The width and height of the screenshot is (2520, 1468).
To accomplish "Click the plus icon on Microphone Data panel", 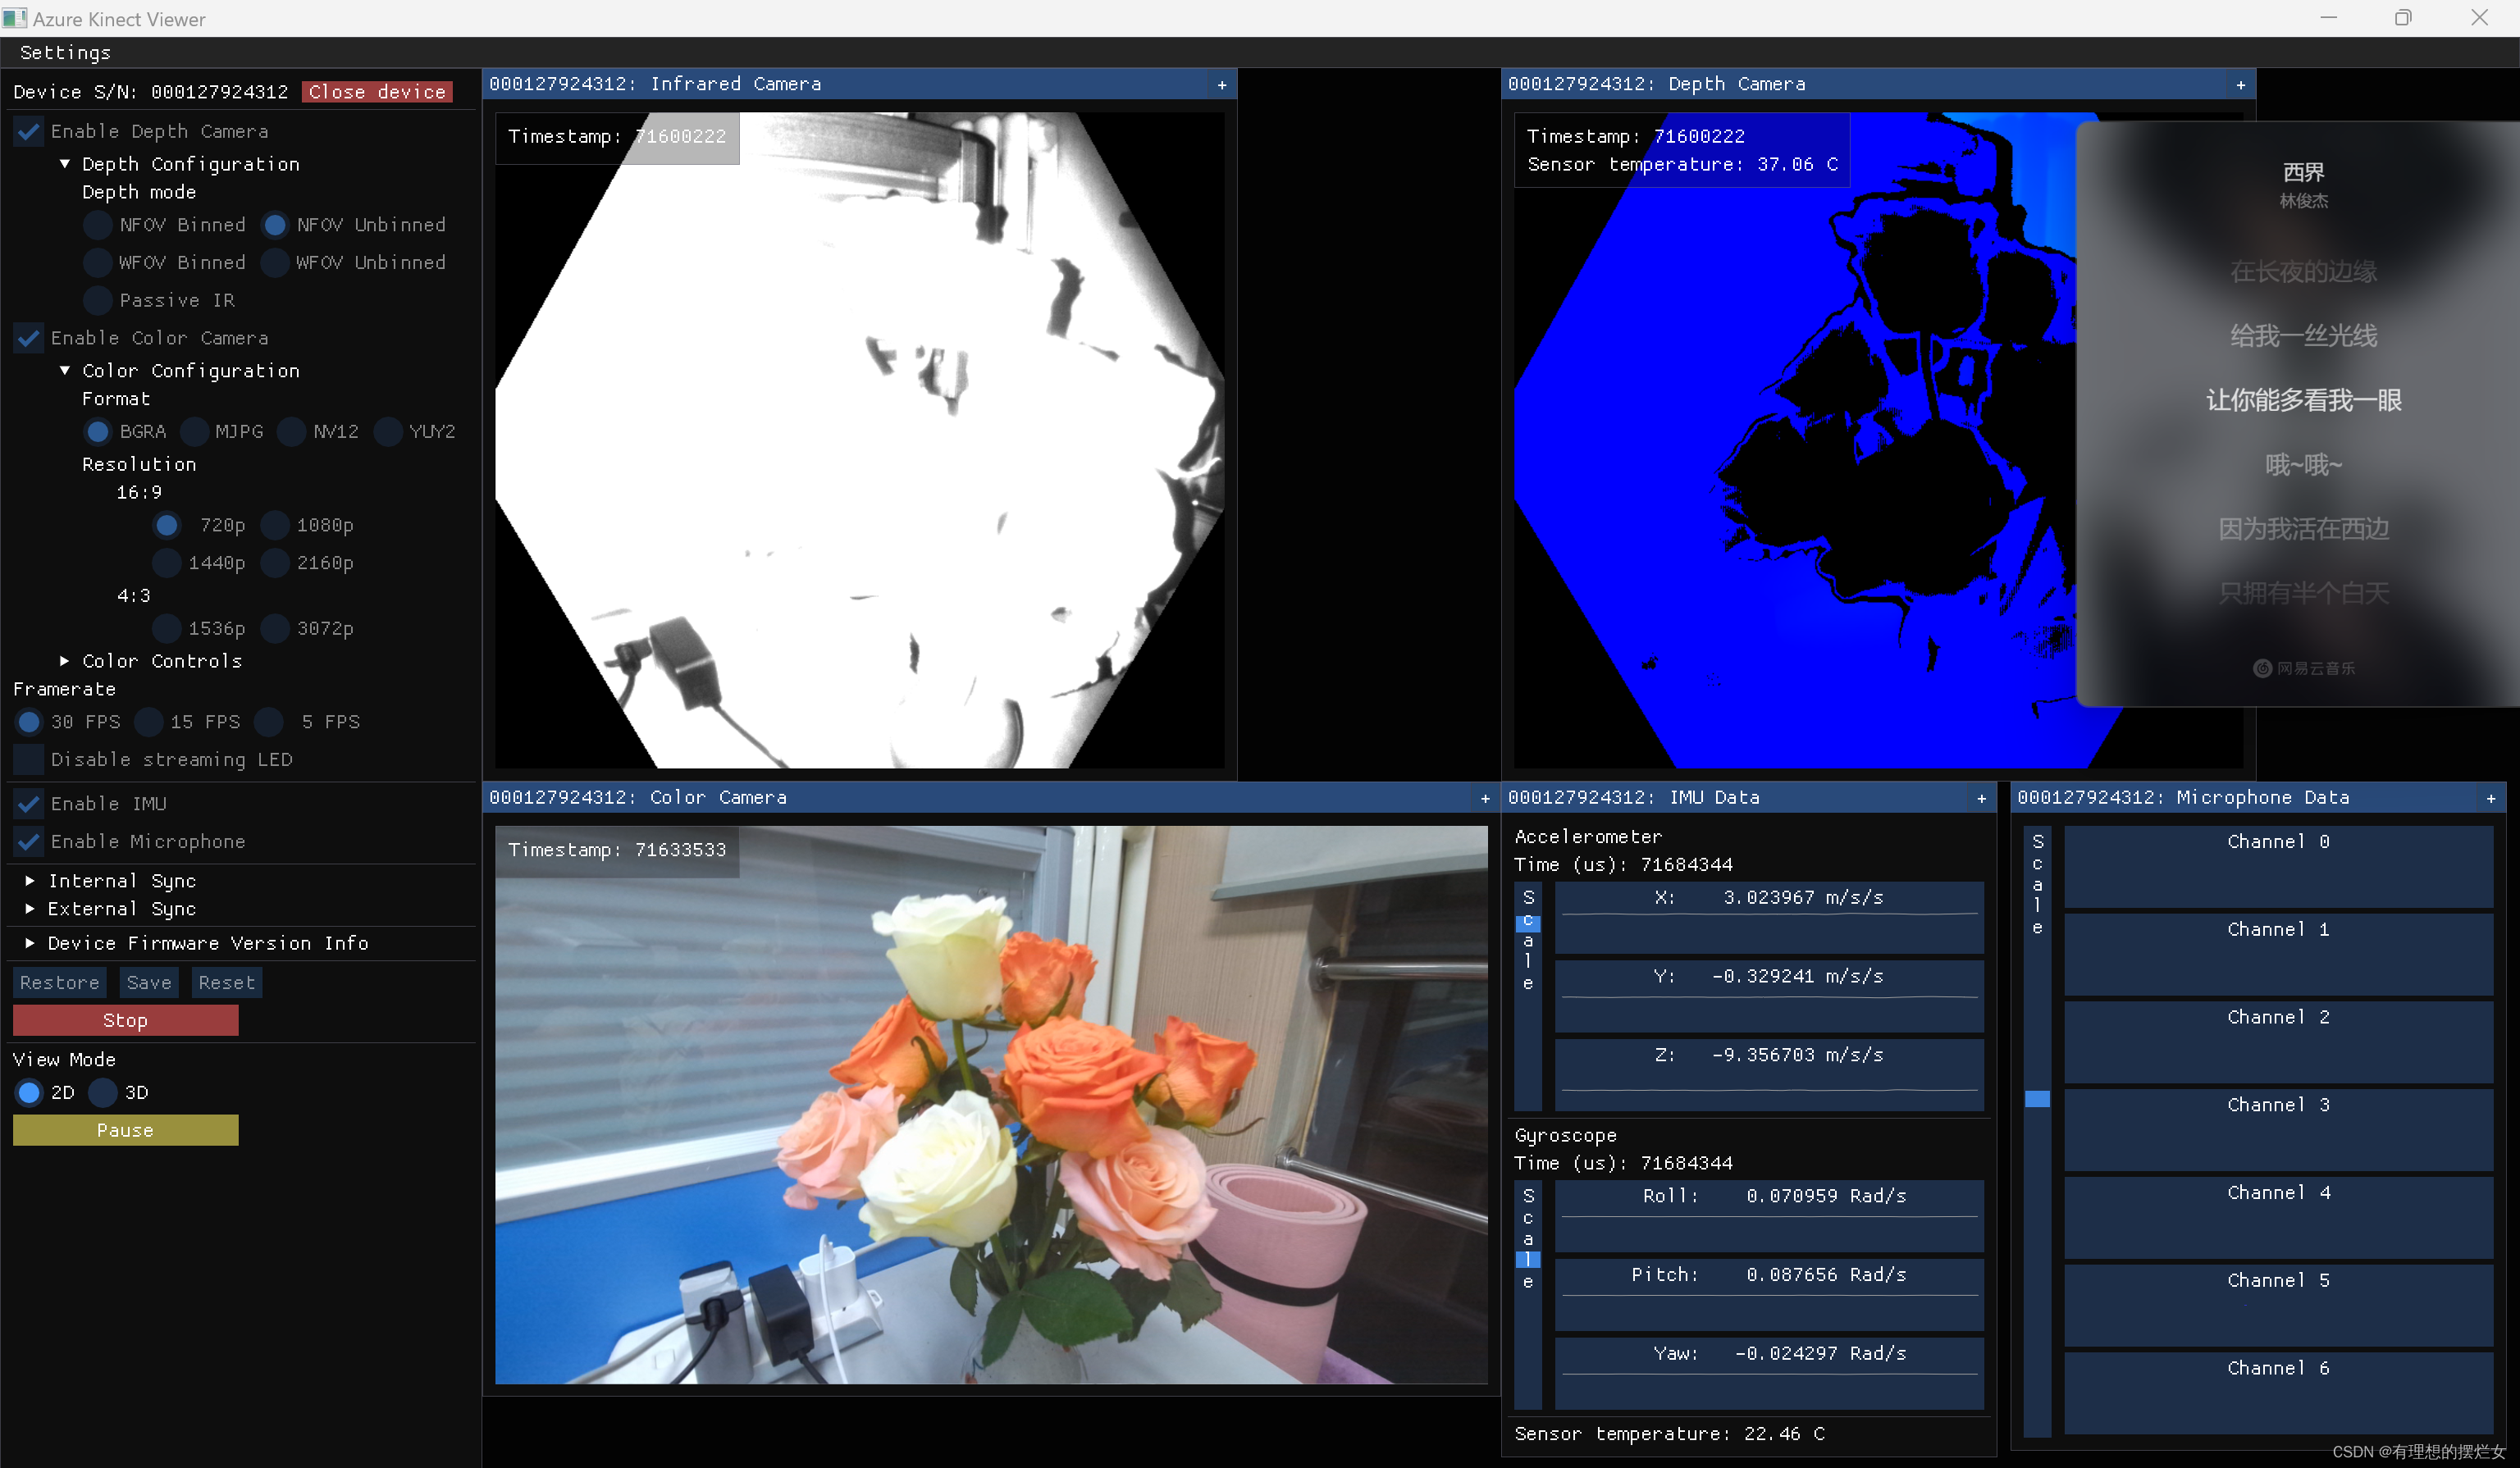I will pyautogui.click(x=2490, y=798).
